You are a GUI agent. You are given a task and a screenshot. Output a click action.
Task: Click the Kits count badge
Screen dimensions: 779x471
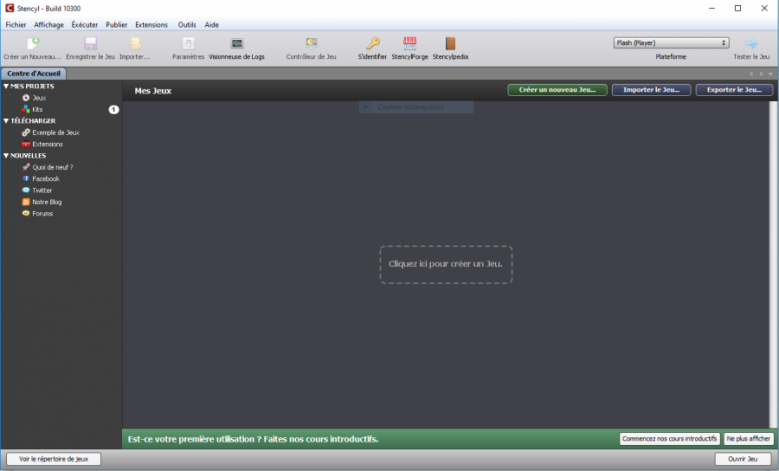tap(114, 109)
